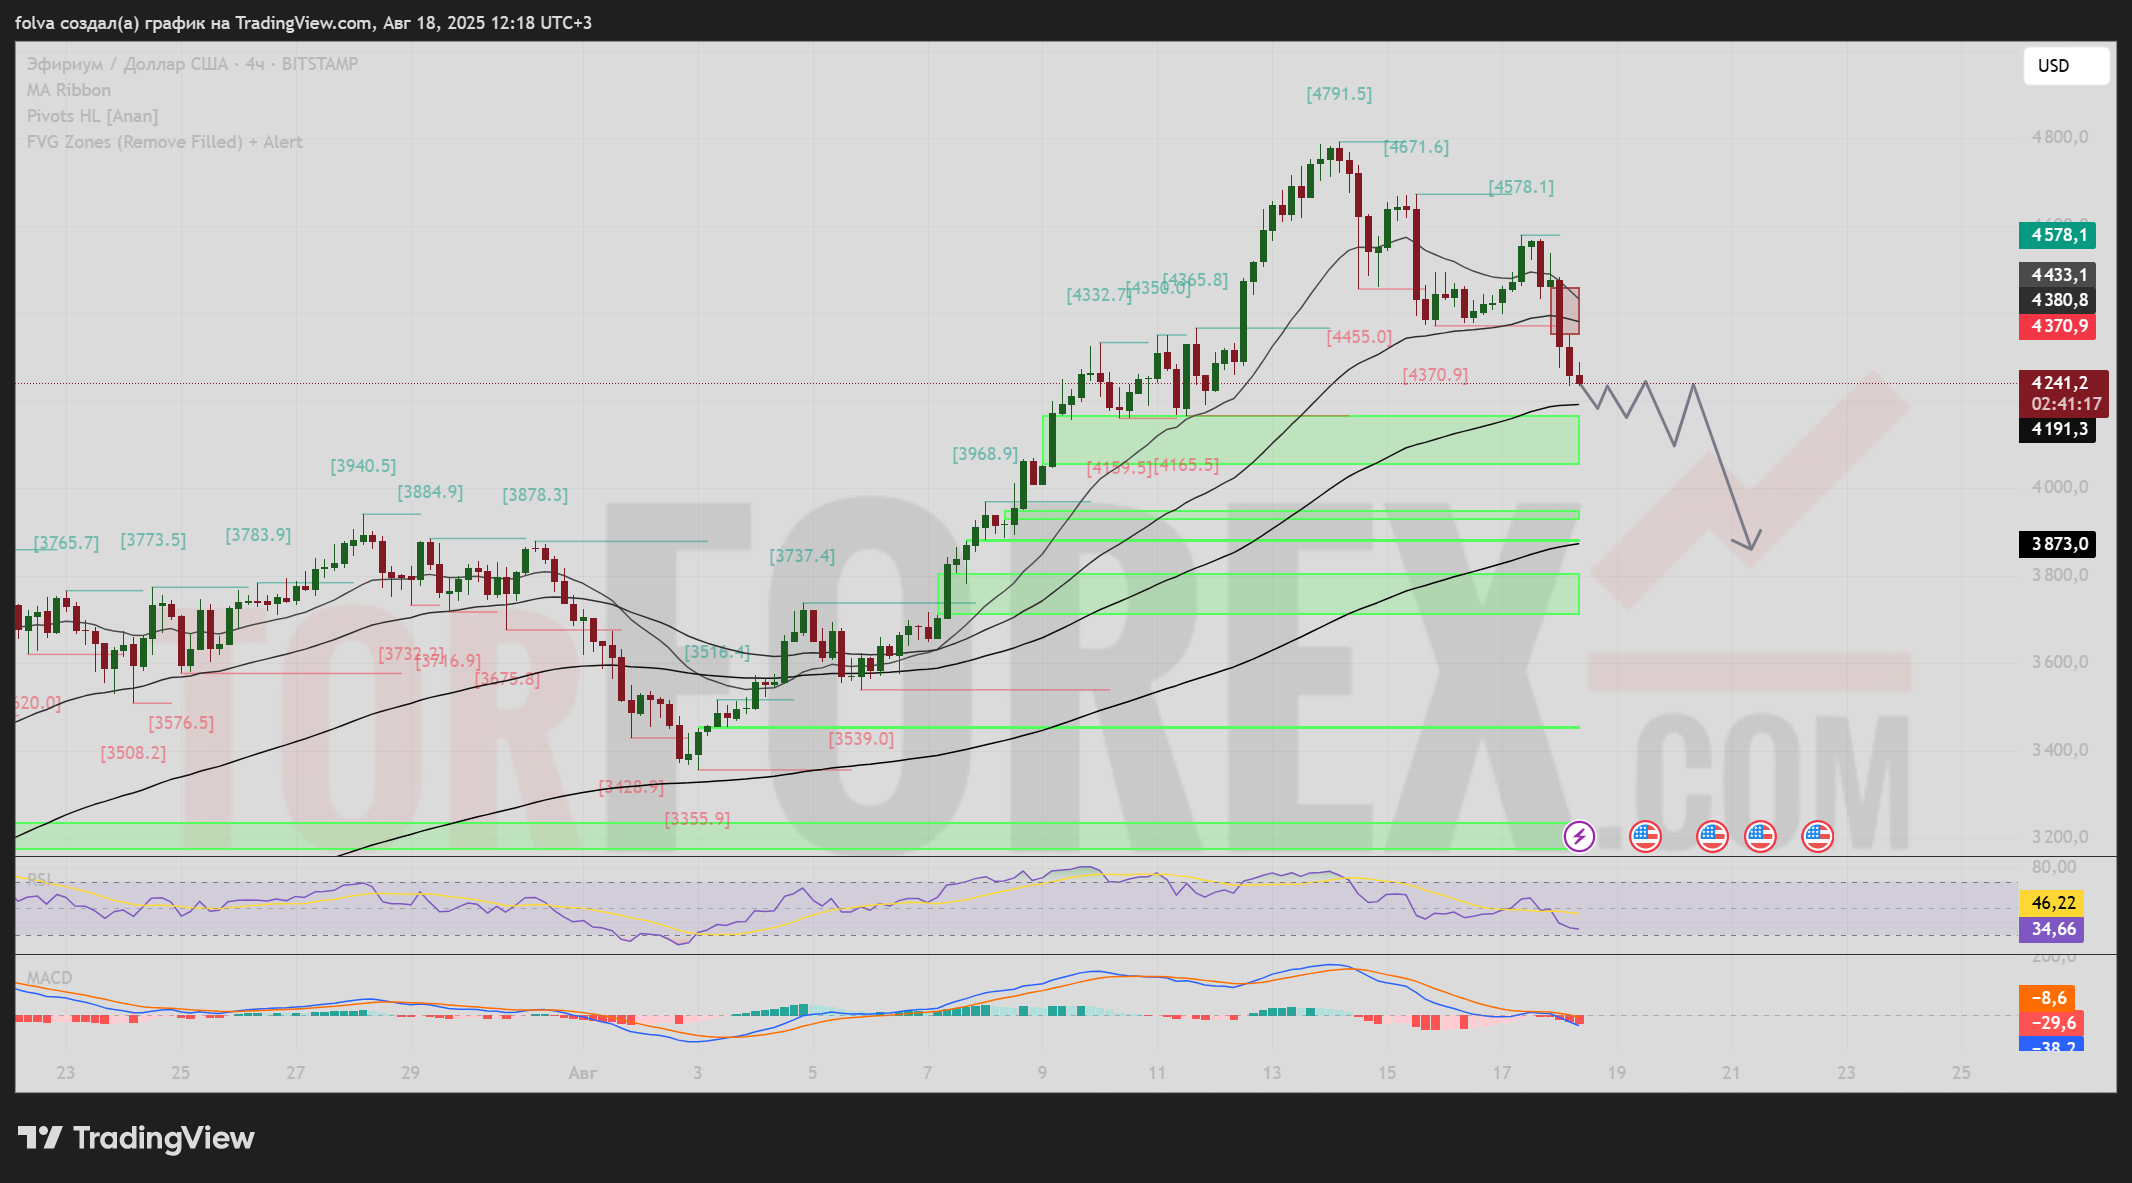Screen dimensions: 2132x1183
Task: Click the purple lightning bolt event icon
Action: point(1579,836)
